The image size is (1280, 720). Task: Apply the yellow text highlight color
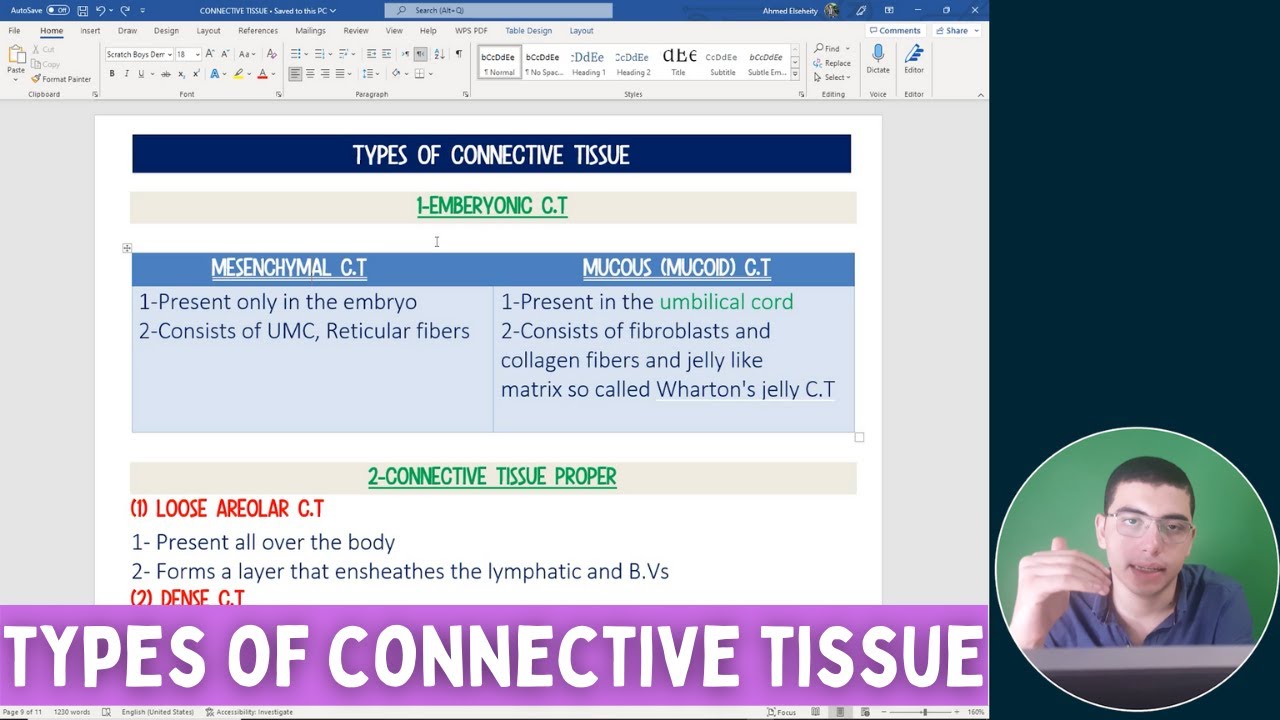click(239, 74)
